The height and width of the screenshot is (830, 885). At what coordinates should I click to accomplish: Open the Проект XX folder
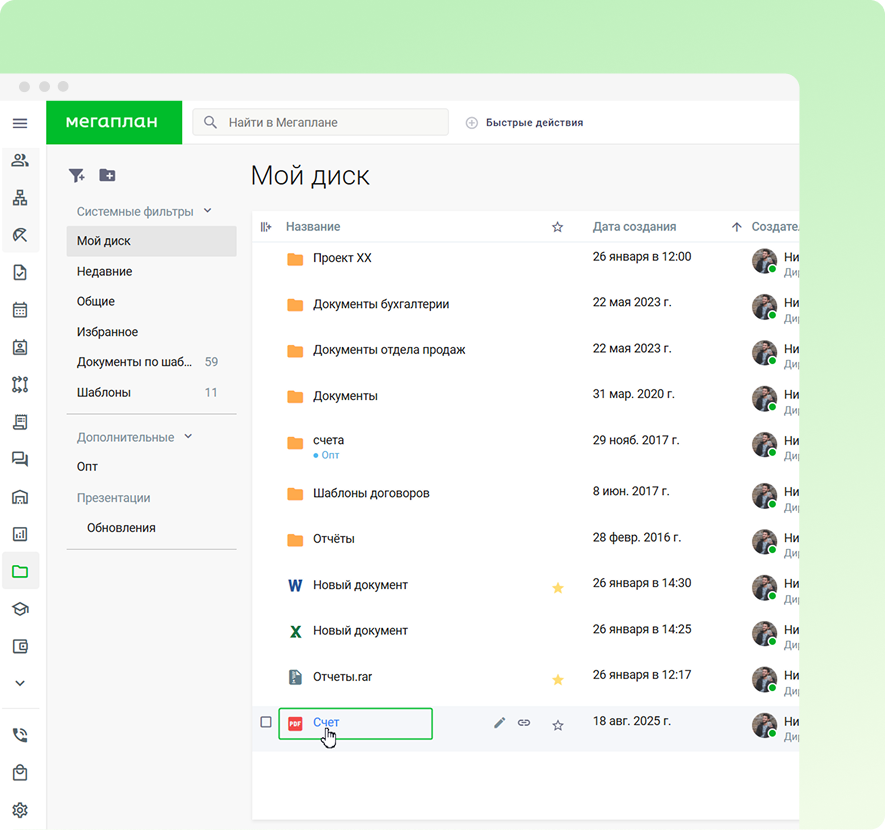[342, 258]
